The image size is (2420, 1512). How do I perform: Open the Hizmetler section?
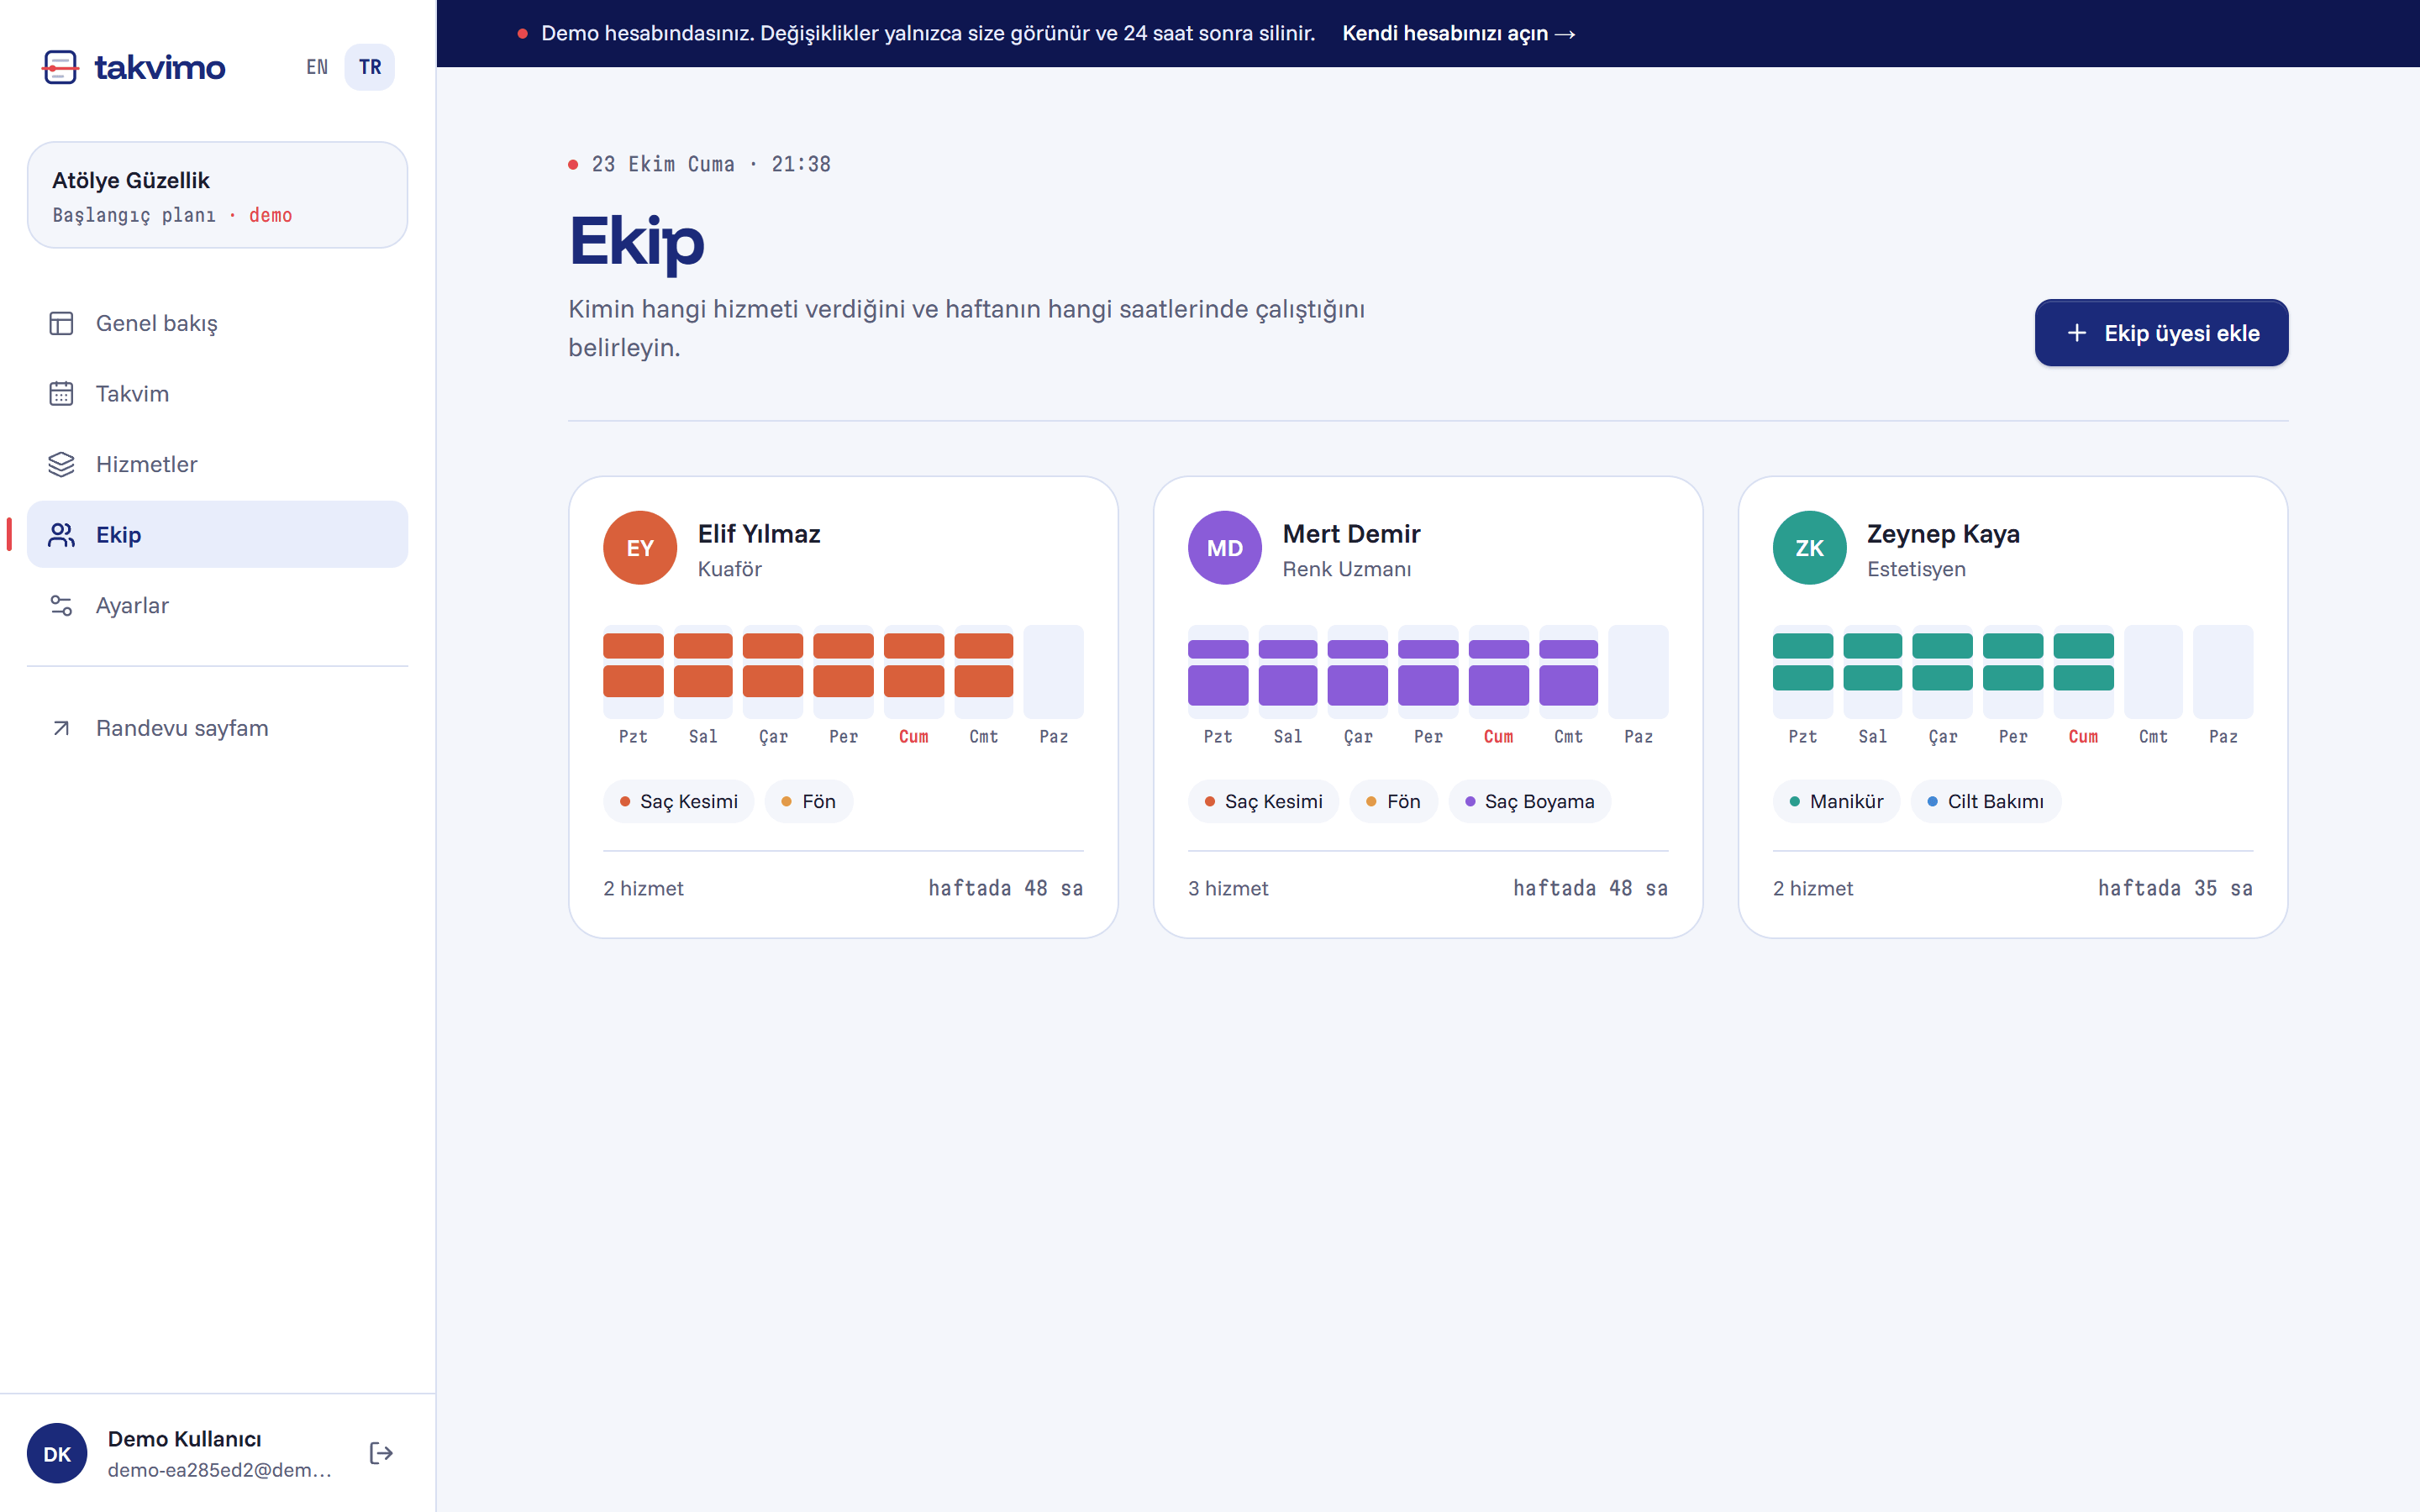(x=217, y=464)
